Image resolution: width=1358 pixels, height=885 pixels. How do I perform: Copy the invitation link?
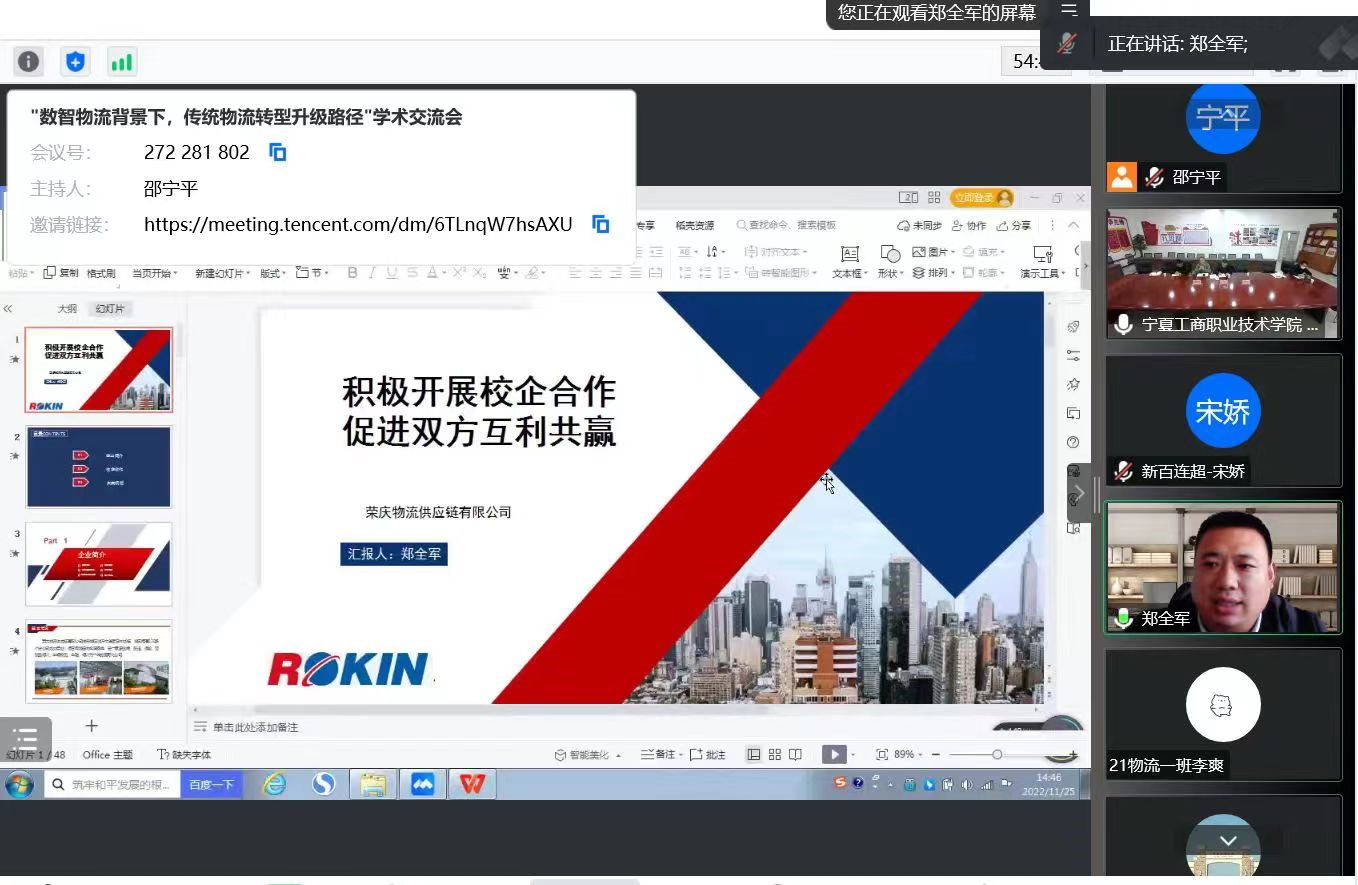[x=600, y=224]
